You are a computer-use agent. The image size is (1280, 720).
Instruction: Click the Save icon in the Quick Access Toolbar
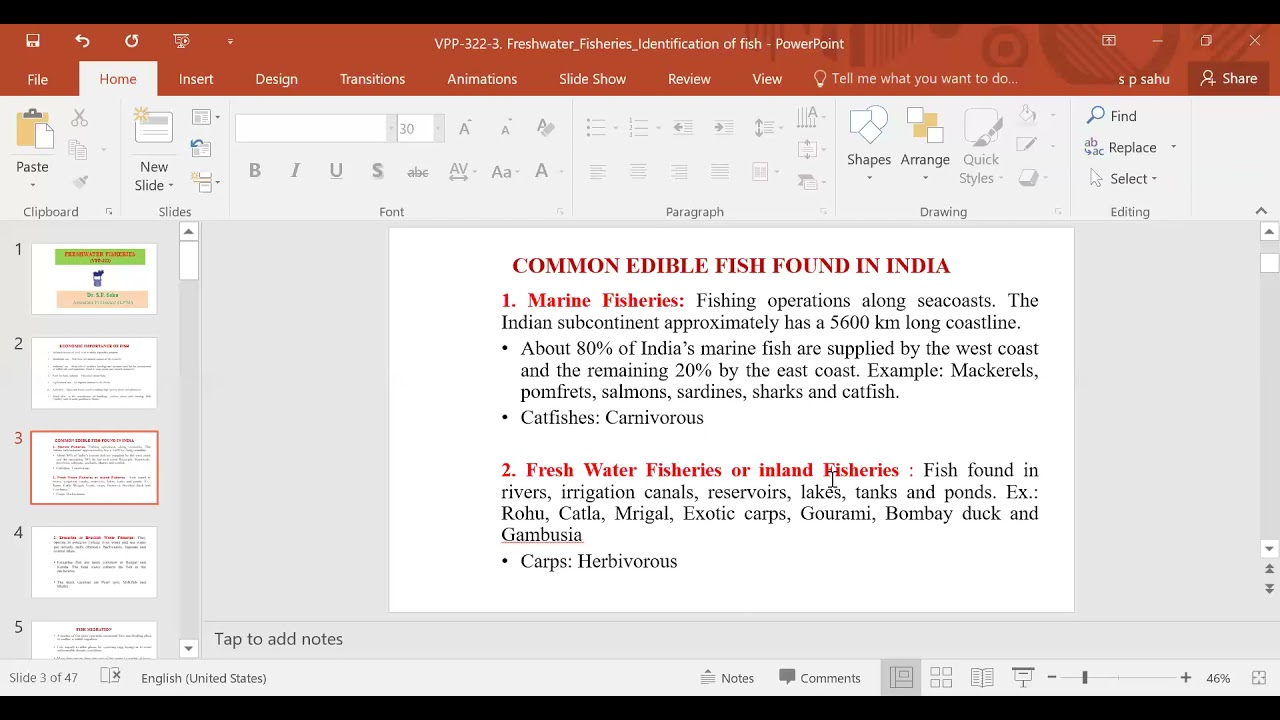click(x=33, y=41)
